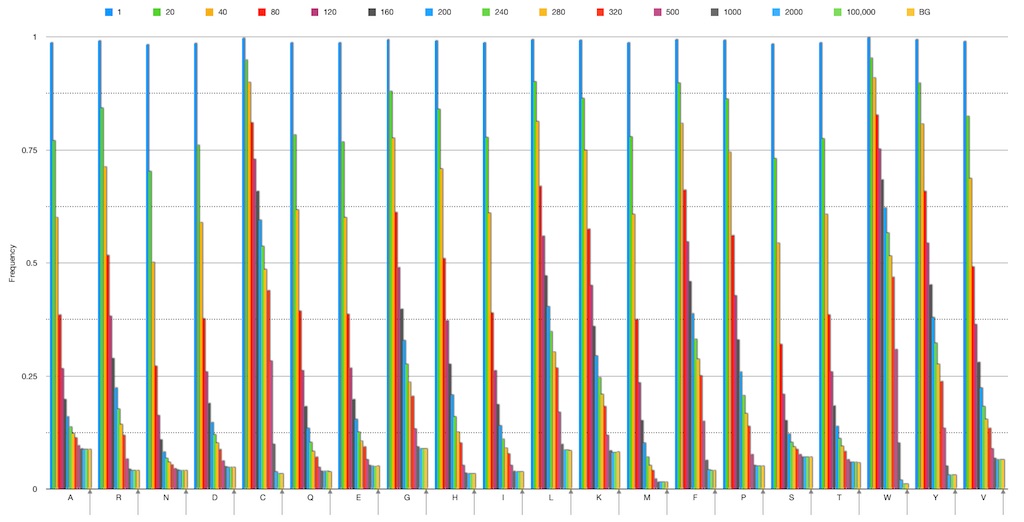Click the 'Frequency' y-axis title
This screenshot has height=522, width=1024.
click(12, 263)
